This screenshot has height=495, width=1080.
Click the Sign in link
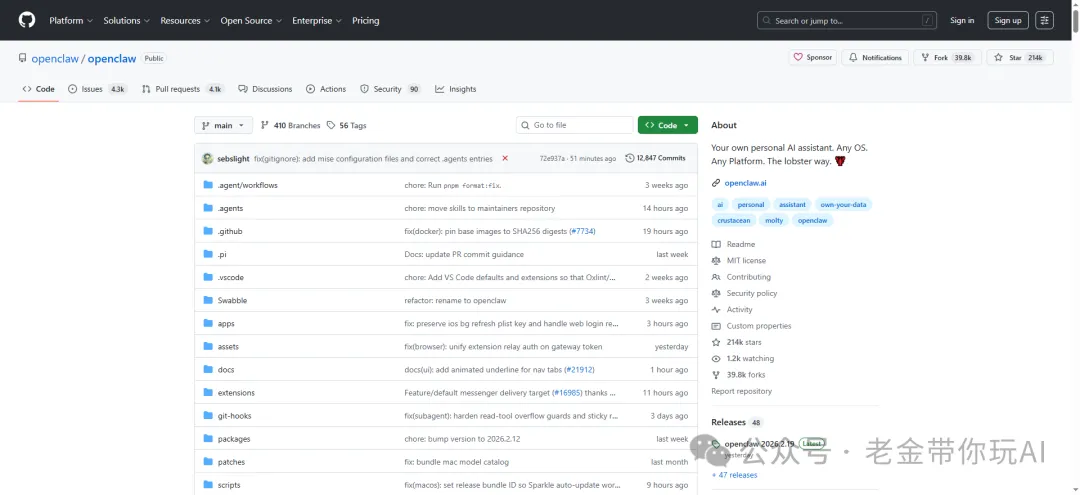(x=962, y=21)
